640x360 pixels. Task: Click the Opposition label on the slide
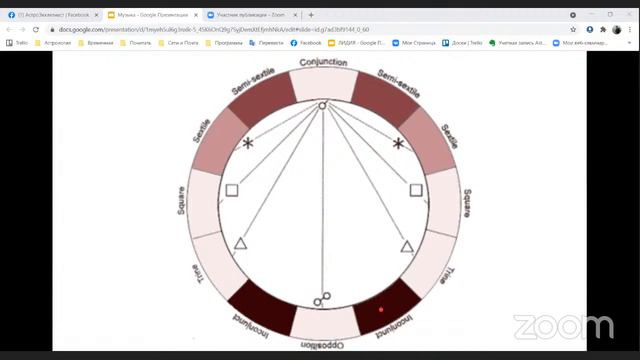pyautogui.click(x=322, y=345)
